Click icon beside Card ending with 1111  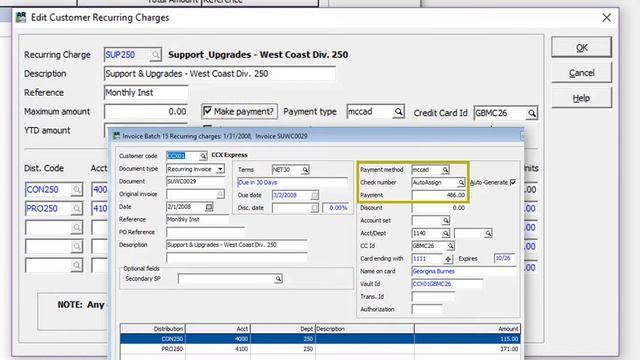point(448,259)
